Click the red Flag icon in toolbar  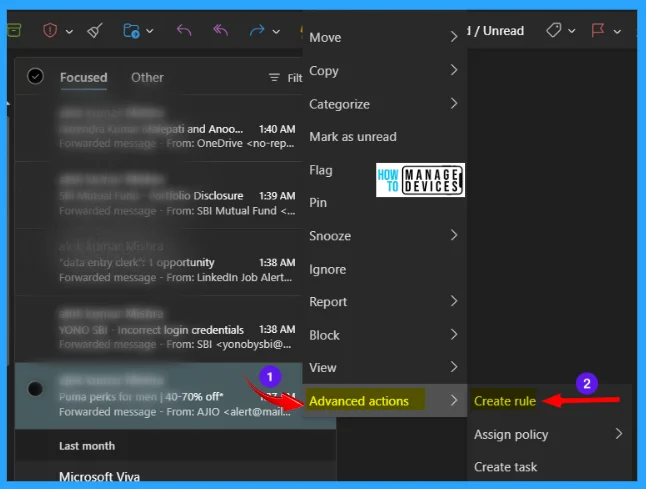[598, 30]
